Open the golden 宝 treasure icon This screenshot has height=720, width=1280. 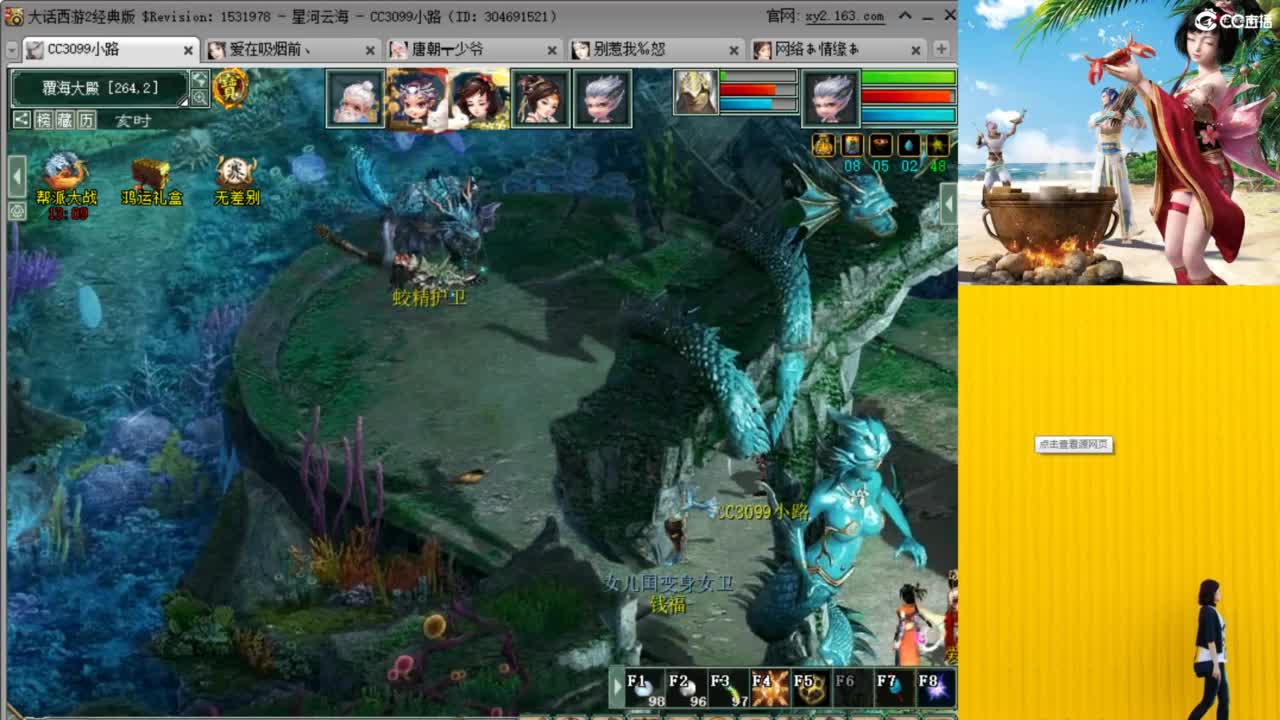(x=231, y=88)
